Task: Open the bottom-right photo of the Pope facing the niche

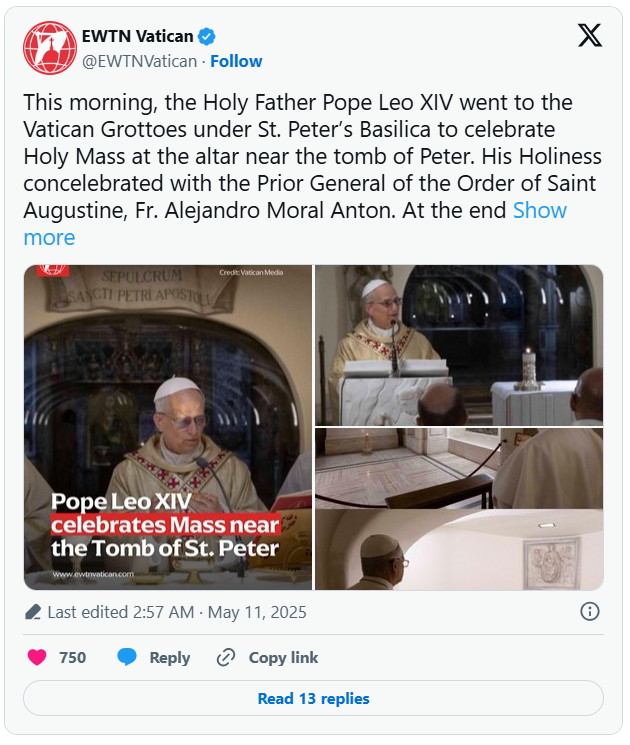Action: (459, 551)
